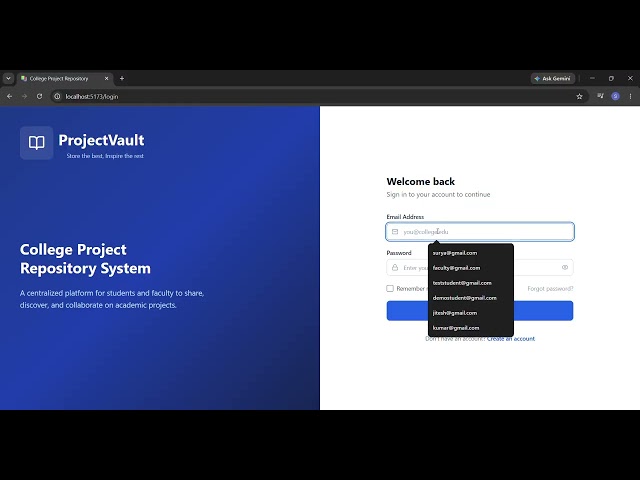
Task: Select surya@gmail.com from autofill suggestions
Action: [471, 253]
